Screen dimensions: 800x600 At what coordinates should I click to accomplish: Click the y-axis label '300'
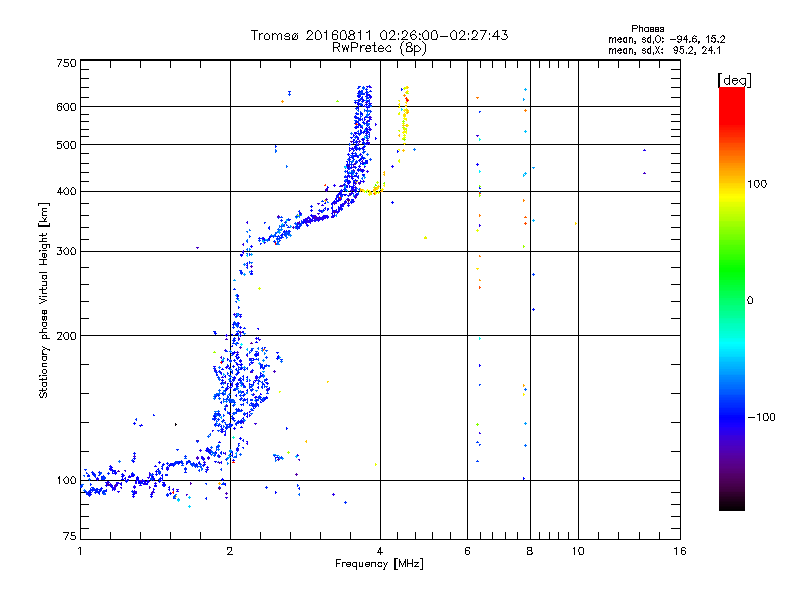[66, 251]
